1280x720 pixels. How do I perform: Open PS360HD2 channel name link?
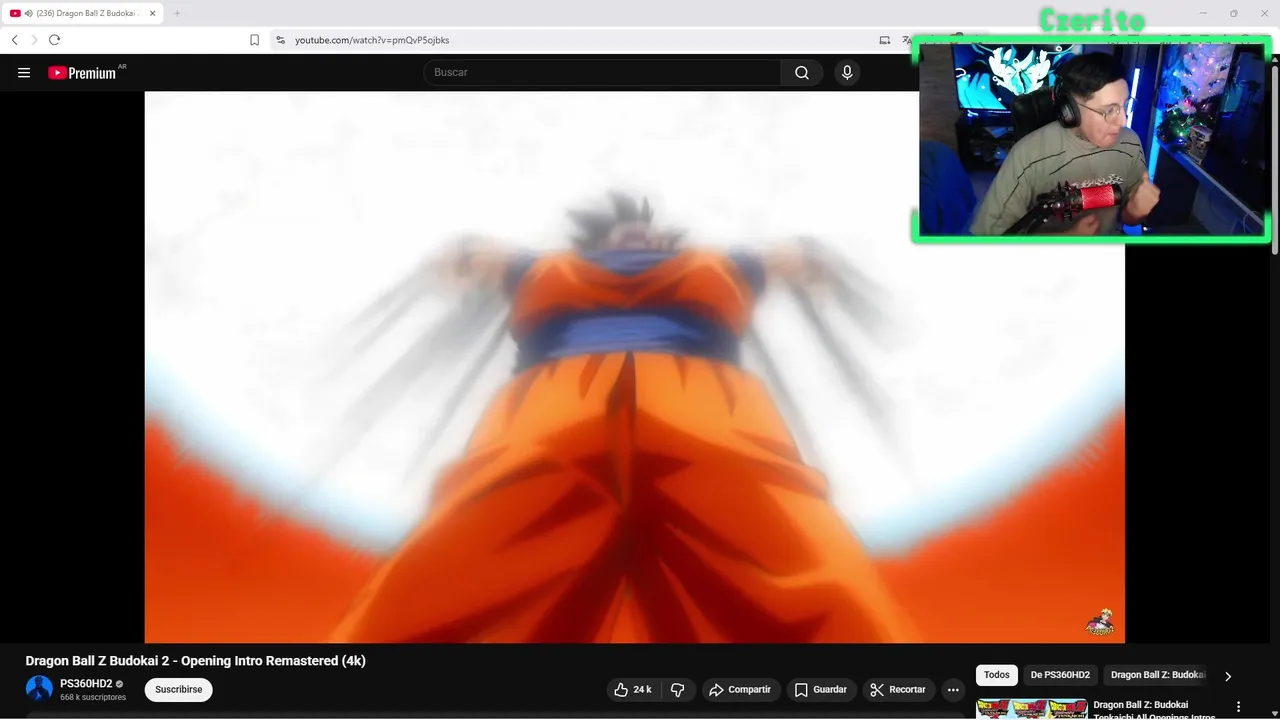86,684
